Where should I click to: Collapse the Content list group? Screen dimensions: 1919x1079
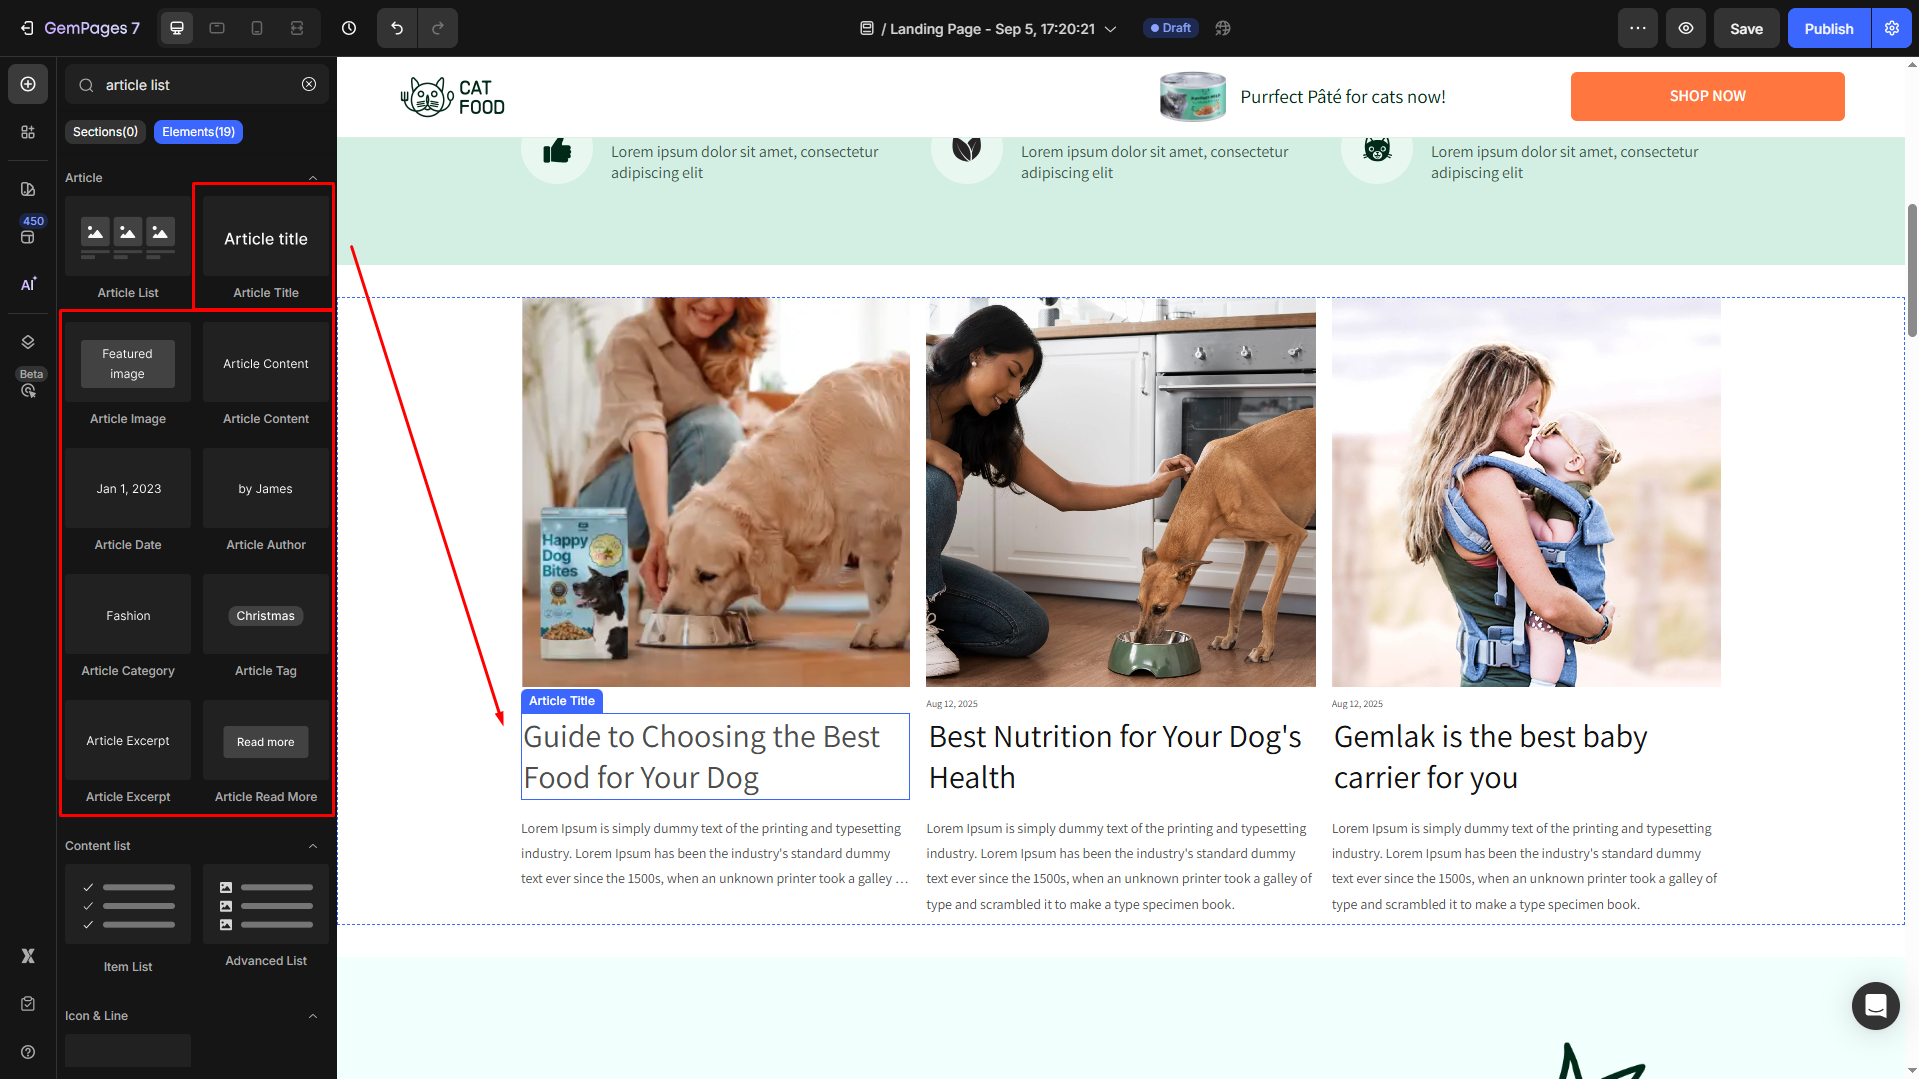313,846
